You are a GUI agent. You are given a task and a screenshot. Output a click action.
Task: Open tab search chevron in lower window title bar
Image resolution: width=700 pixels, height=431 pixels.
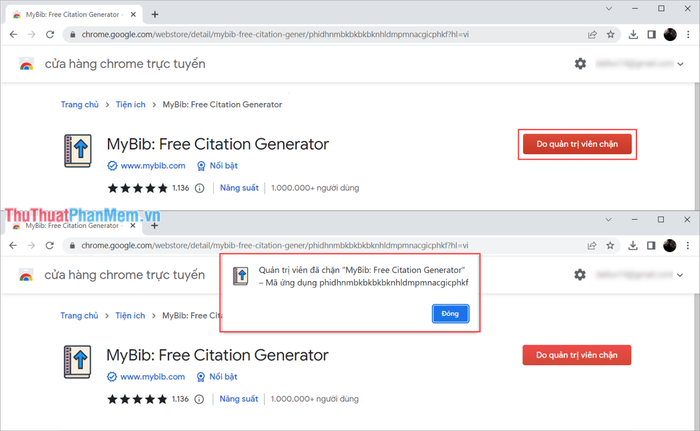(608, 220)
